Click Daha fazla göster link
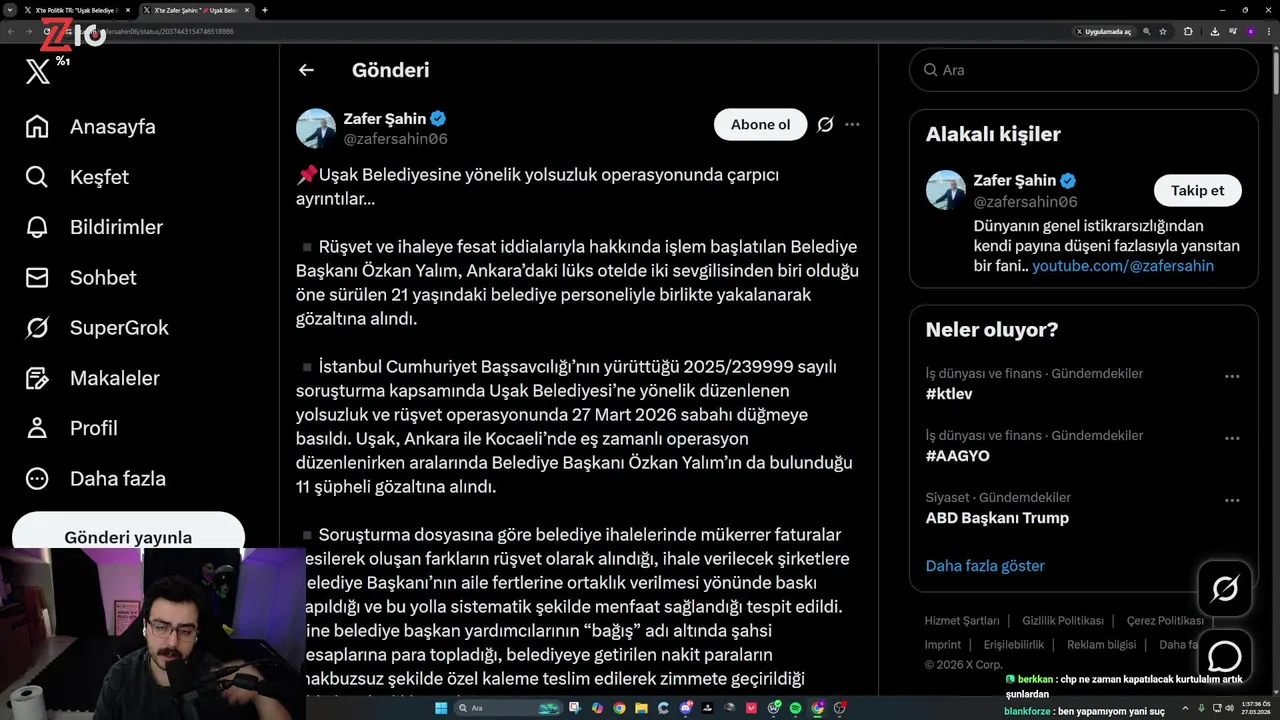 pyautogui.click(x=985, y=566)
